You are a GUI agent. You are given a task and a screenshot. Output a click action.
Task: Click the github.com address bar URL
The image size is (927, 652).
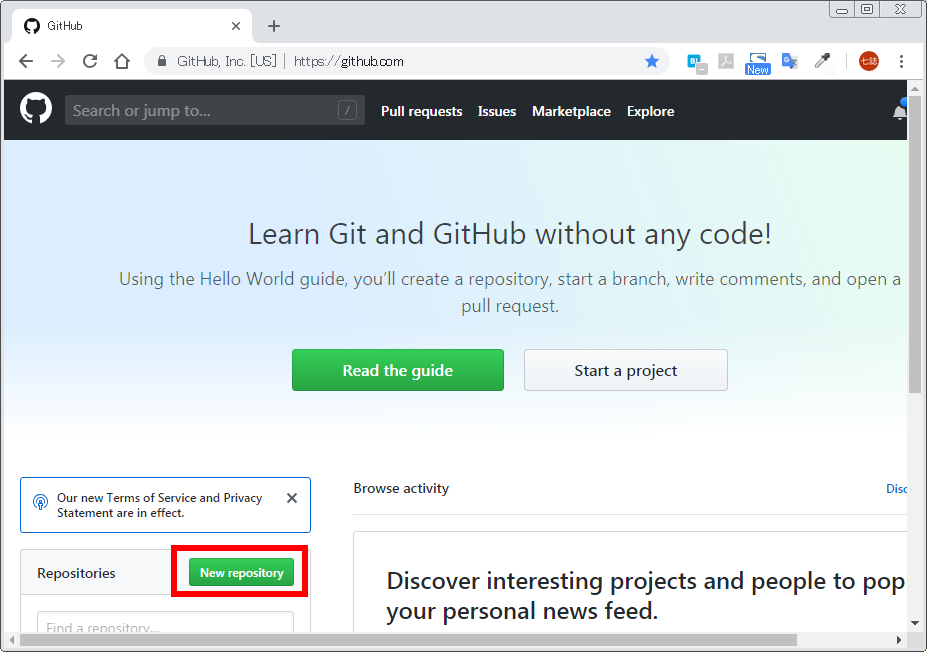tap(349, 61)
